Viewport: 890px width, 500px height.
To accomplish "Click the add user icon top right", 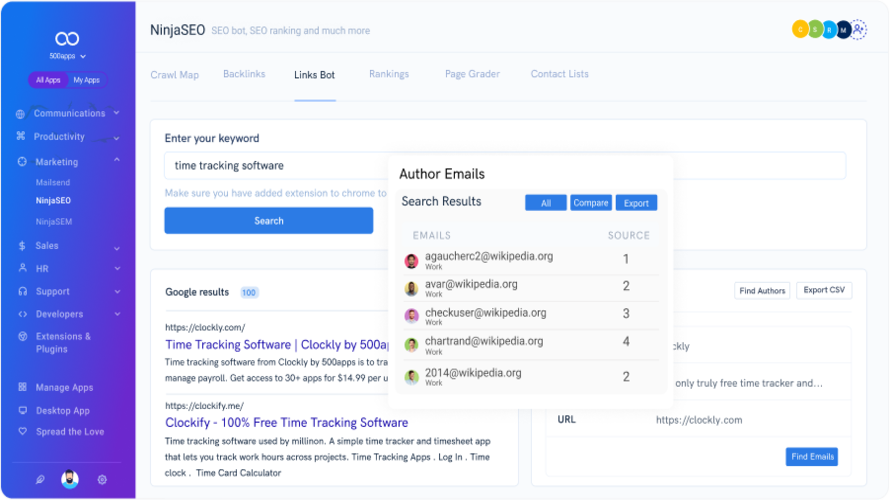I will tap(859, 29).
